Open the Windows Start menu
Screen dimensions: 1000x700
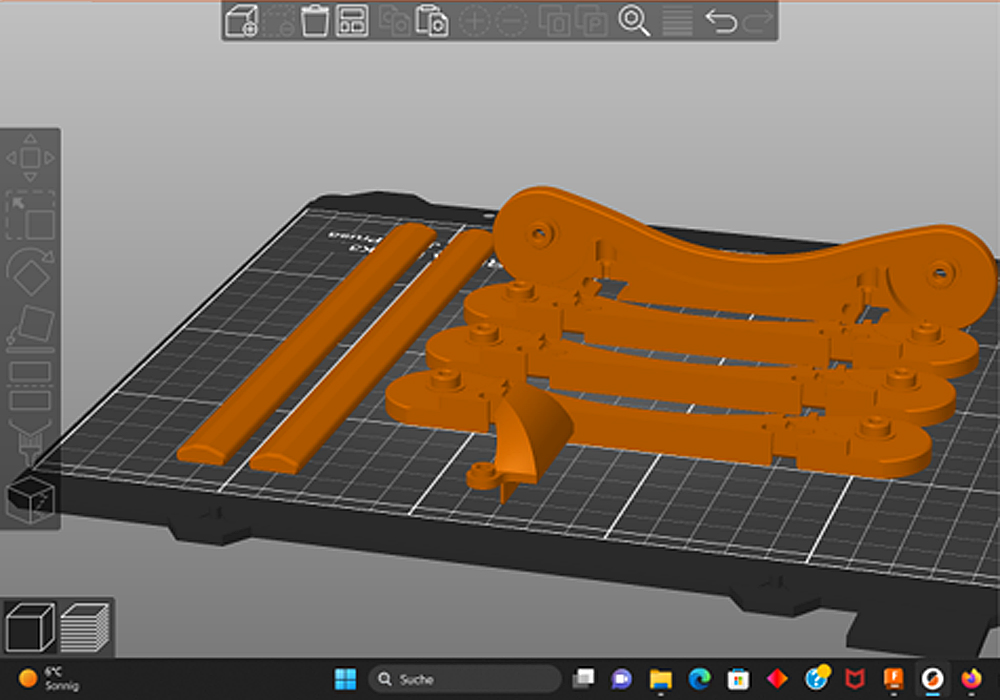[x=345, y=679]
